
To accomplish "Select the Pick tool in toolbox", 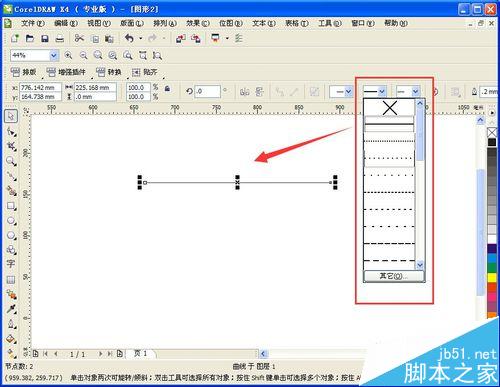I will pyautogui.click(x=11, y=116).
